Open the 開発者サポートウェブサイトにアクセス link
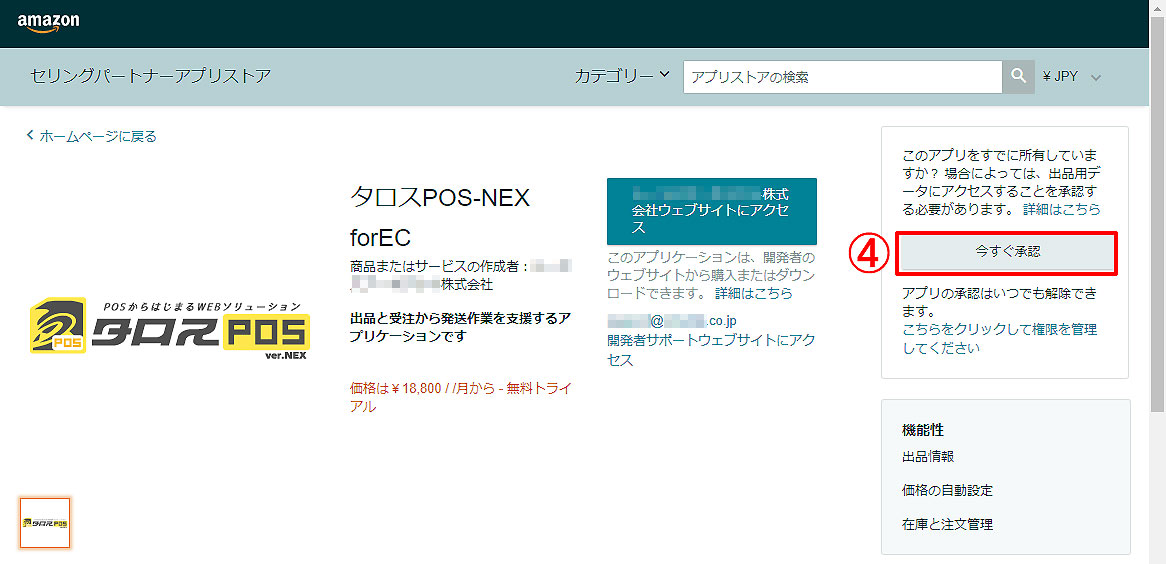This screenshot has height=564, width=1166. tap(711, 350)
